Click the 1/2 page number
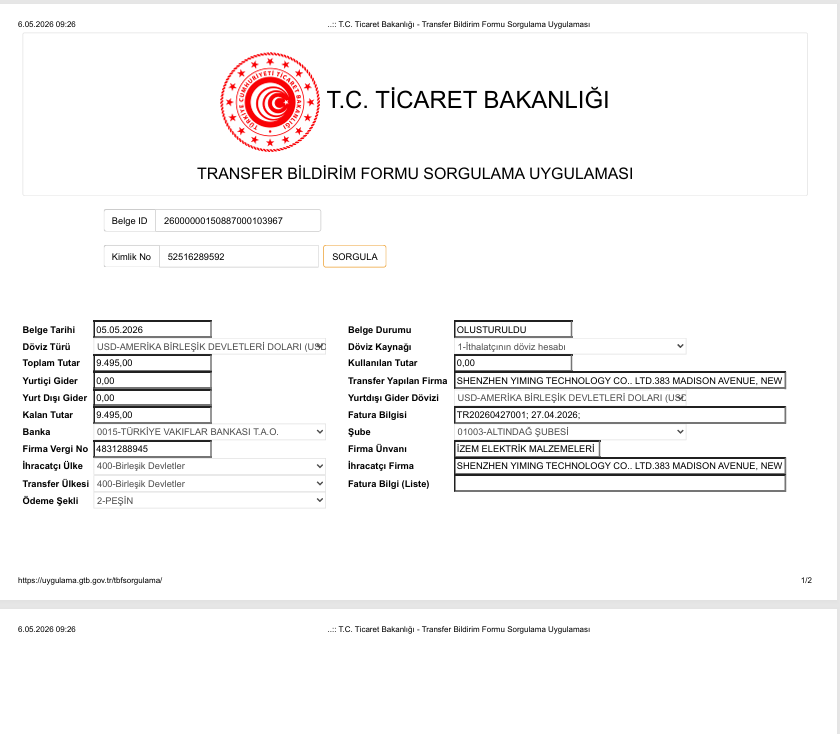 tap(806, 580)
